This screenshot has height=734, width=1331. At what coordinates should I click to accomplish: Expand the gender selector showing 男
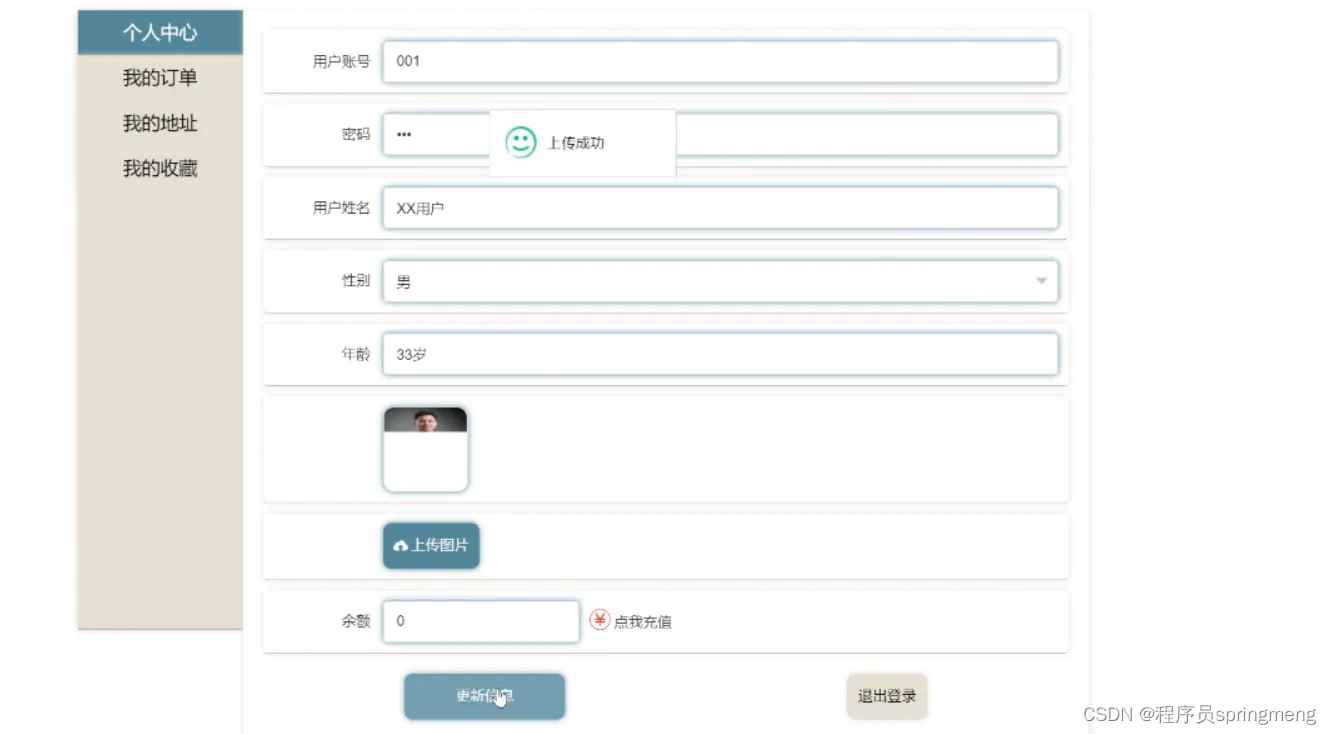[720, 281]
